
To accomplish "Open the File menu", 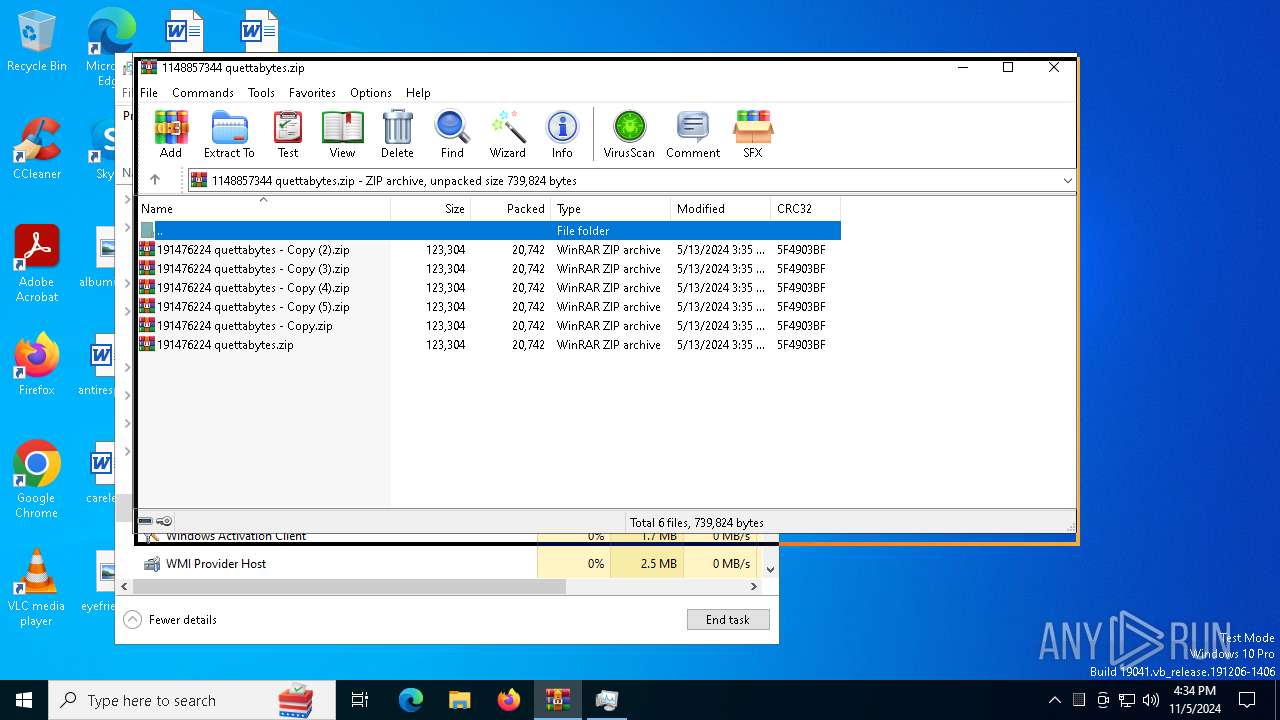I will pos(149,92).
